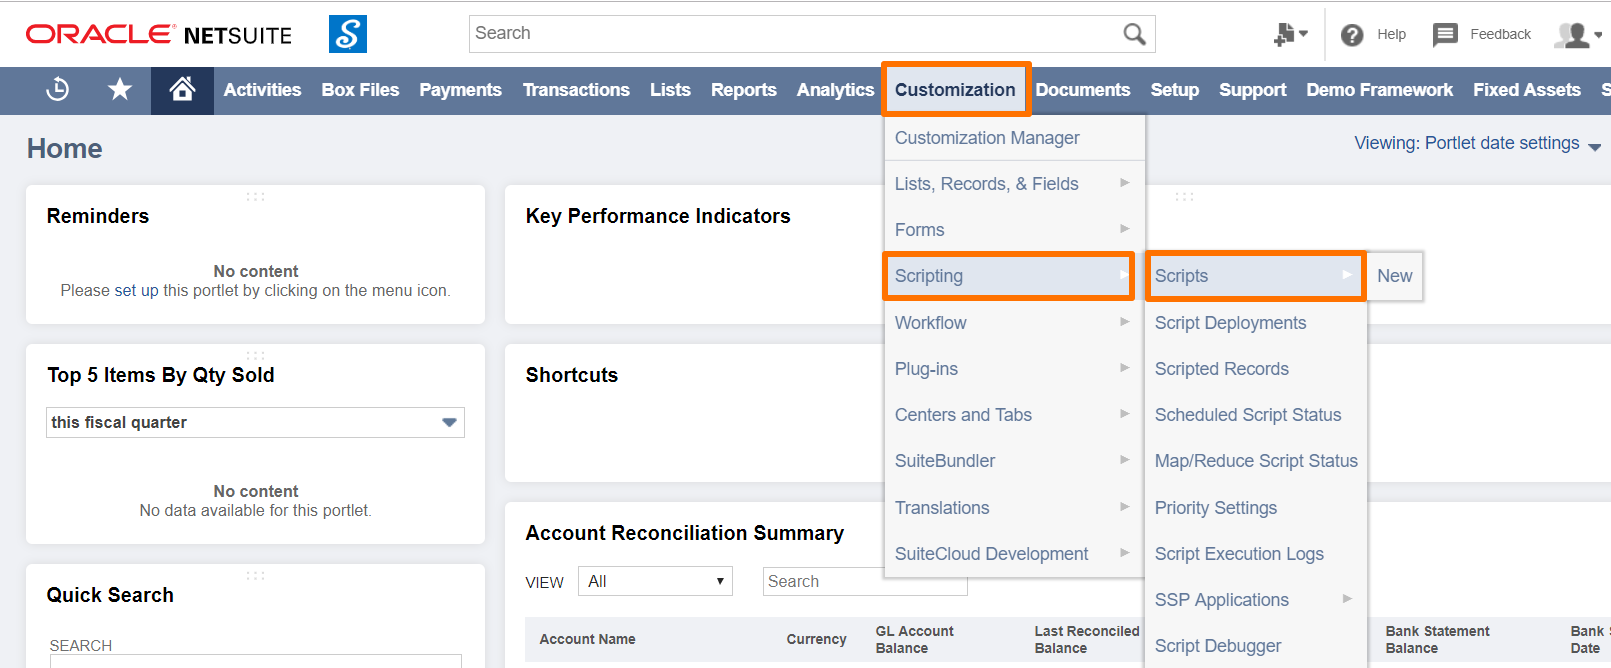Click the blue S company logo
The height and width of the screenshot is (668, 1611).
pyautogui.click(x=348, y=34)
